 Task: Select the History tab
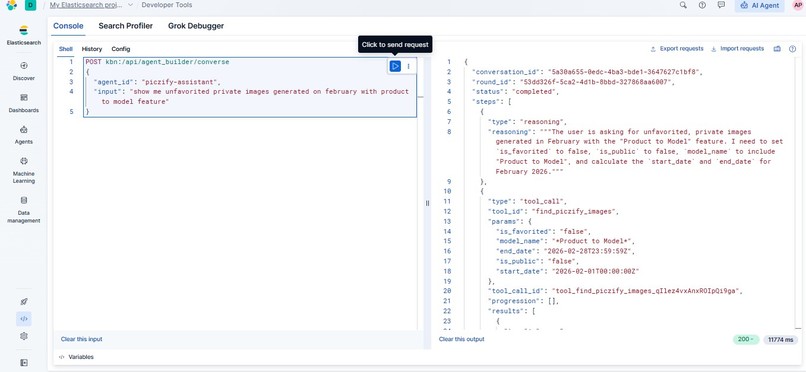(x=92, y=49)
